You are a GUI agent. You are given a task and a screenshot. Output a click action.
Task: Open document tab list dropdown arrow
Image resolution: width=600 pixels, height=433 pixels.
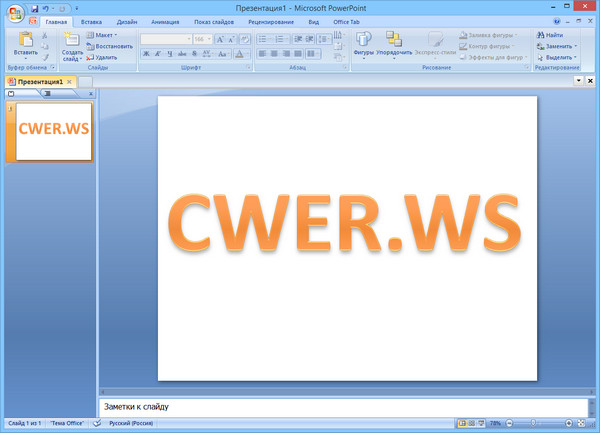pyautogui.click(x=579, y=81)
